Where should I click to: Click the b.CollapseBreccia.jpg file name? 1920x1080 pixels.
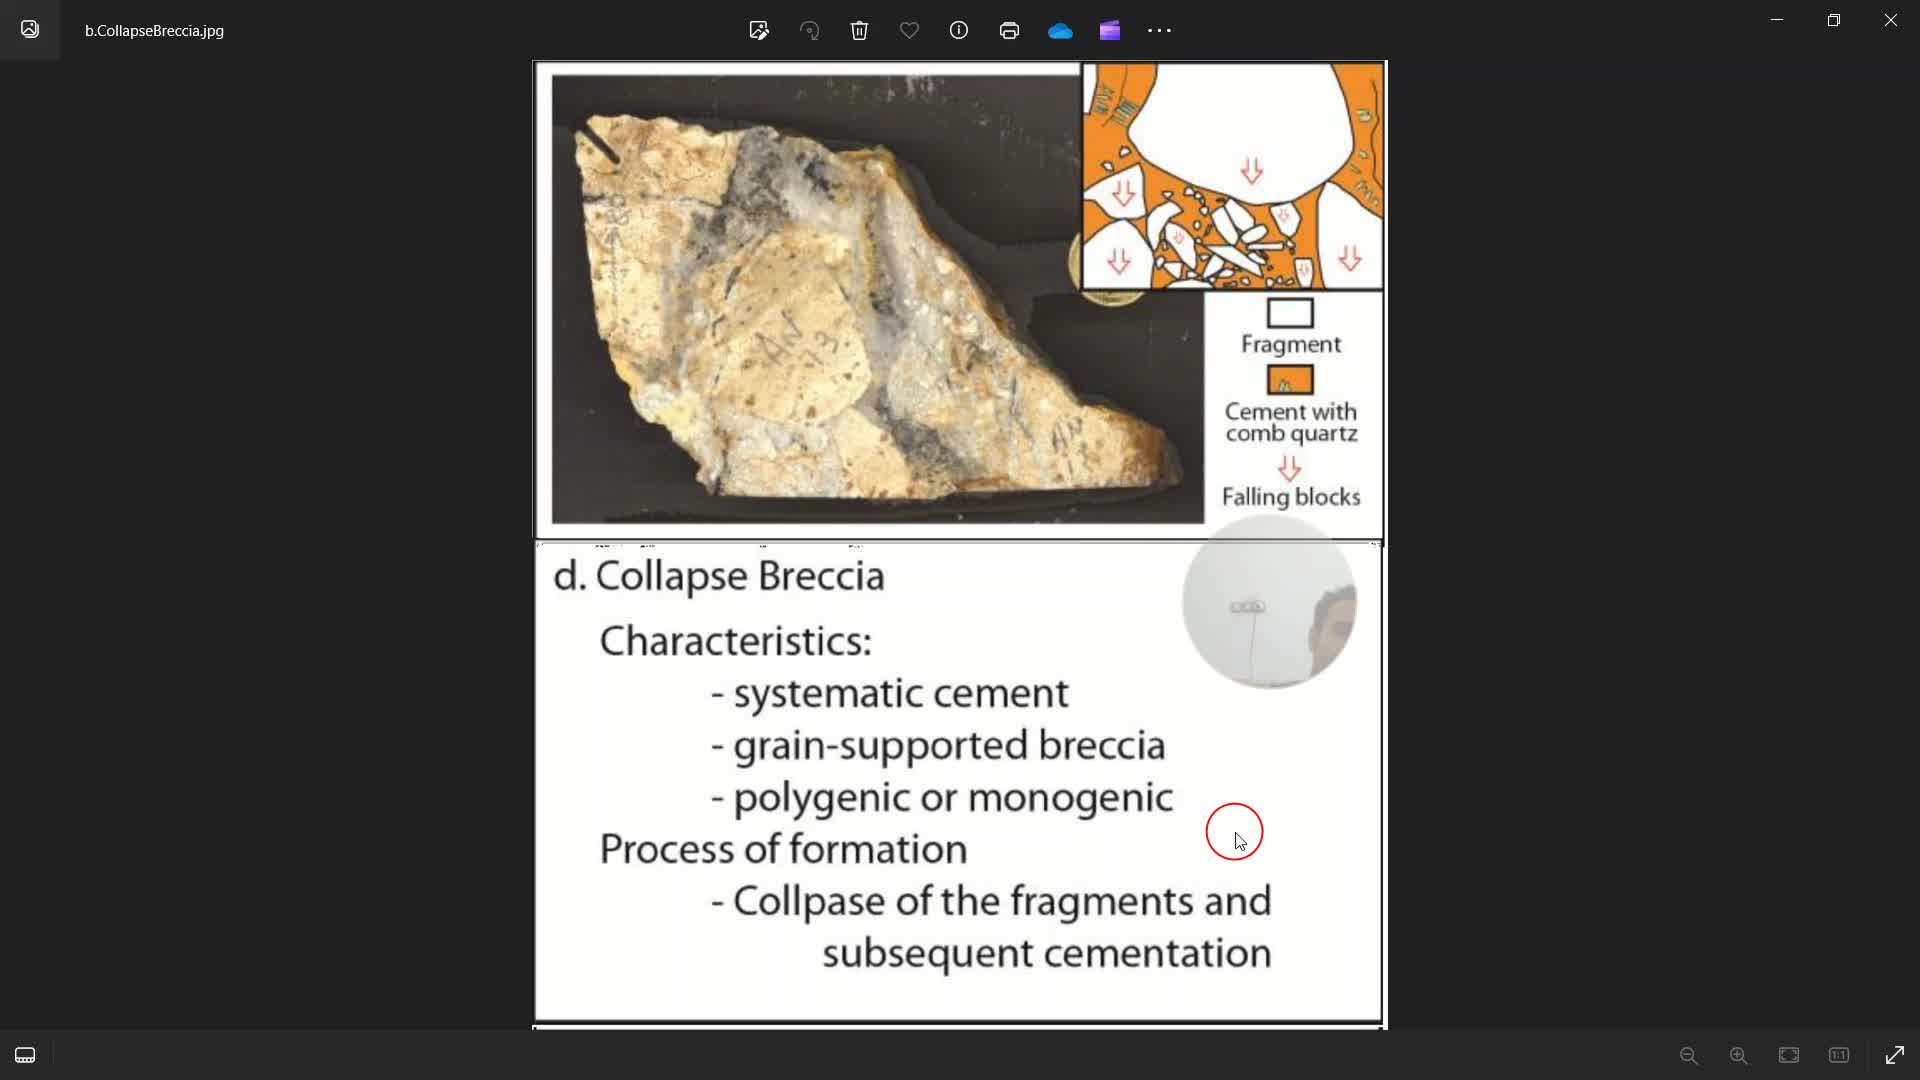[x=154, y=31]
